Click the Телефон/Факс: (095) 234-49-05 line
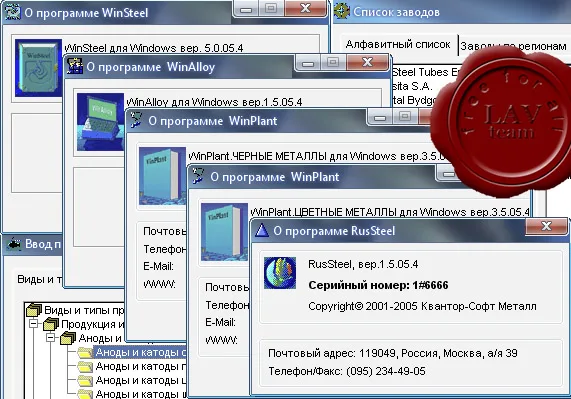 (x=347, y=371)
